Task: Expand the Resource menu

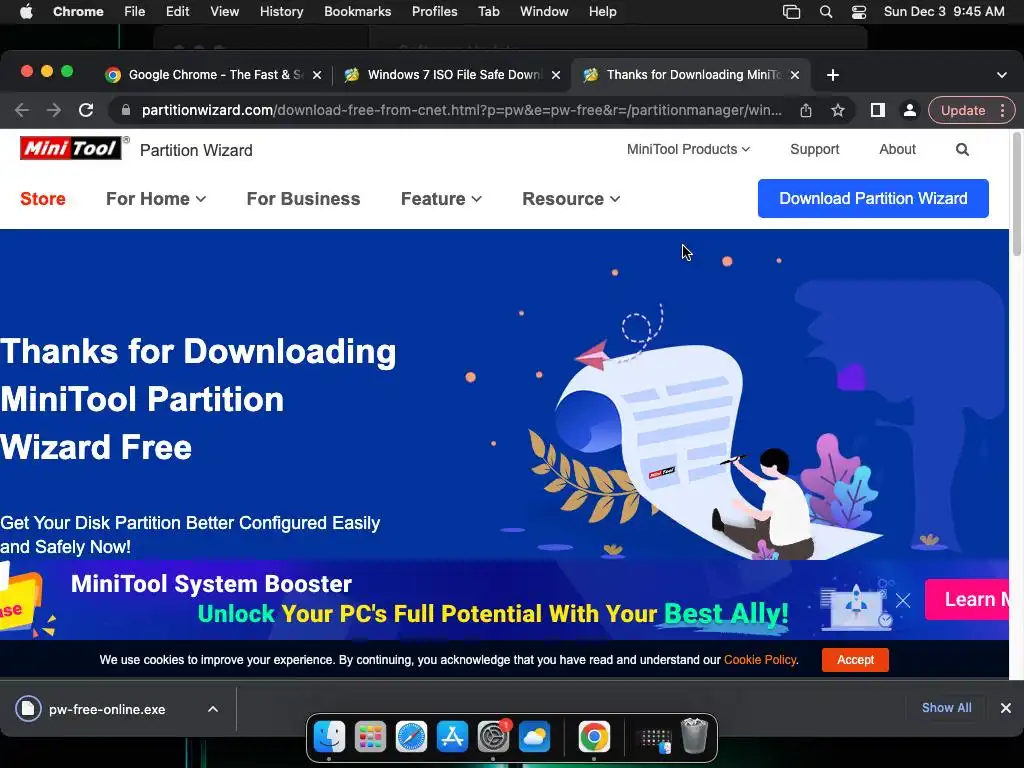Action: tap(571, 199)
